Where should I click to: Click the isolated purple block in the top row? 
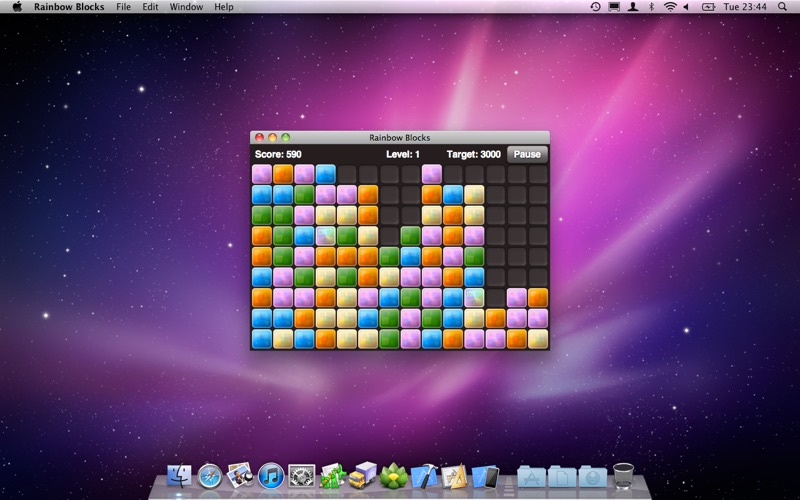point(431,174)
